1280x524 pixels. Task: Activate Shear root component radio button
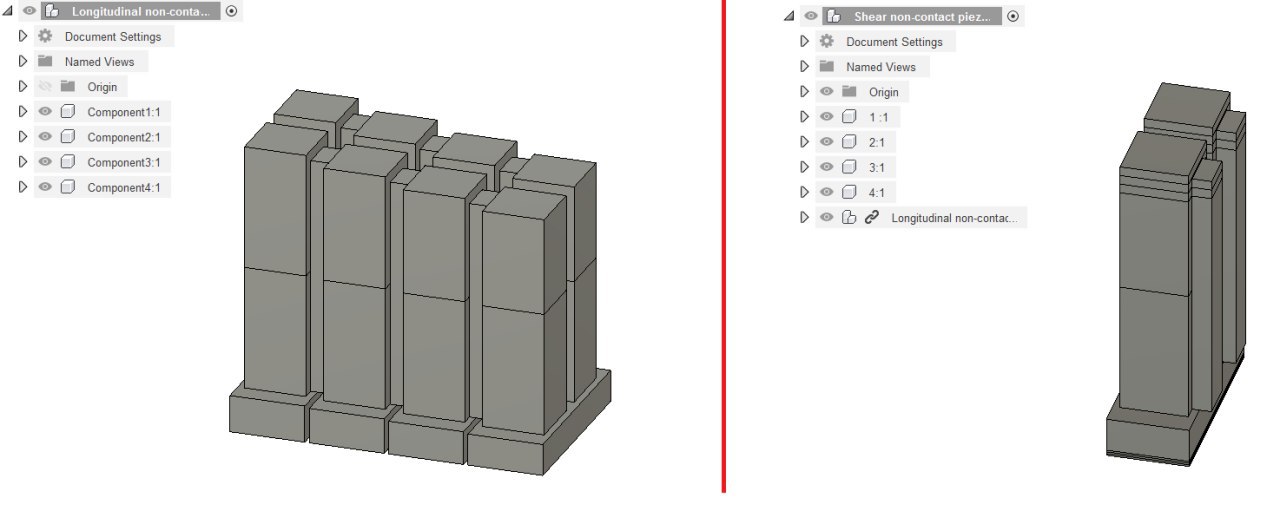click(1013, 17)
